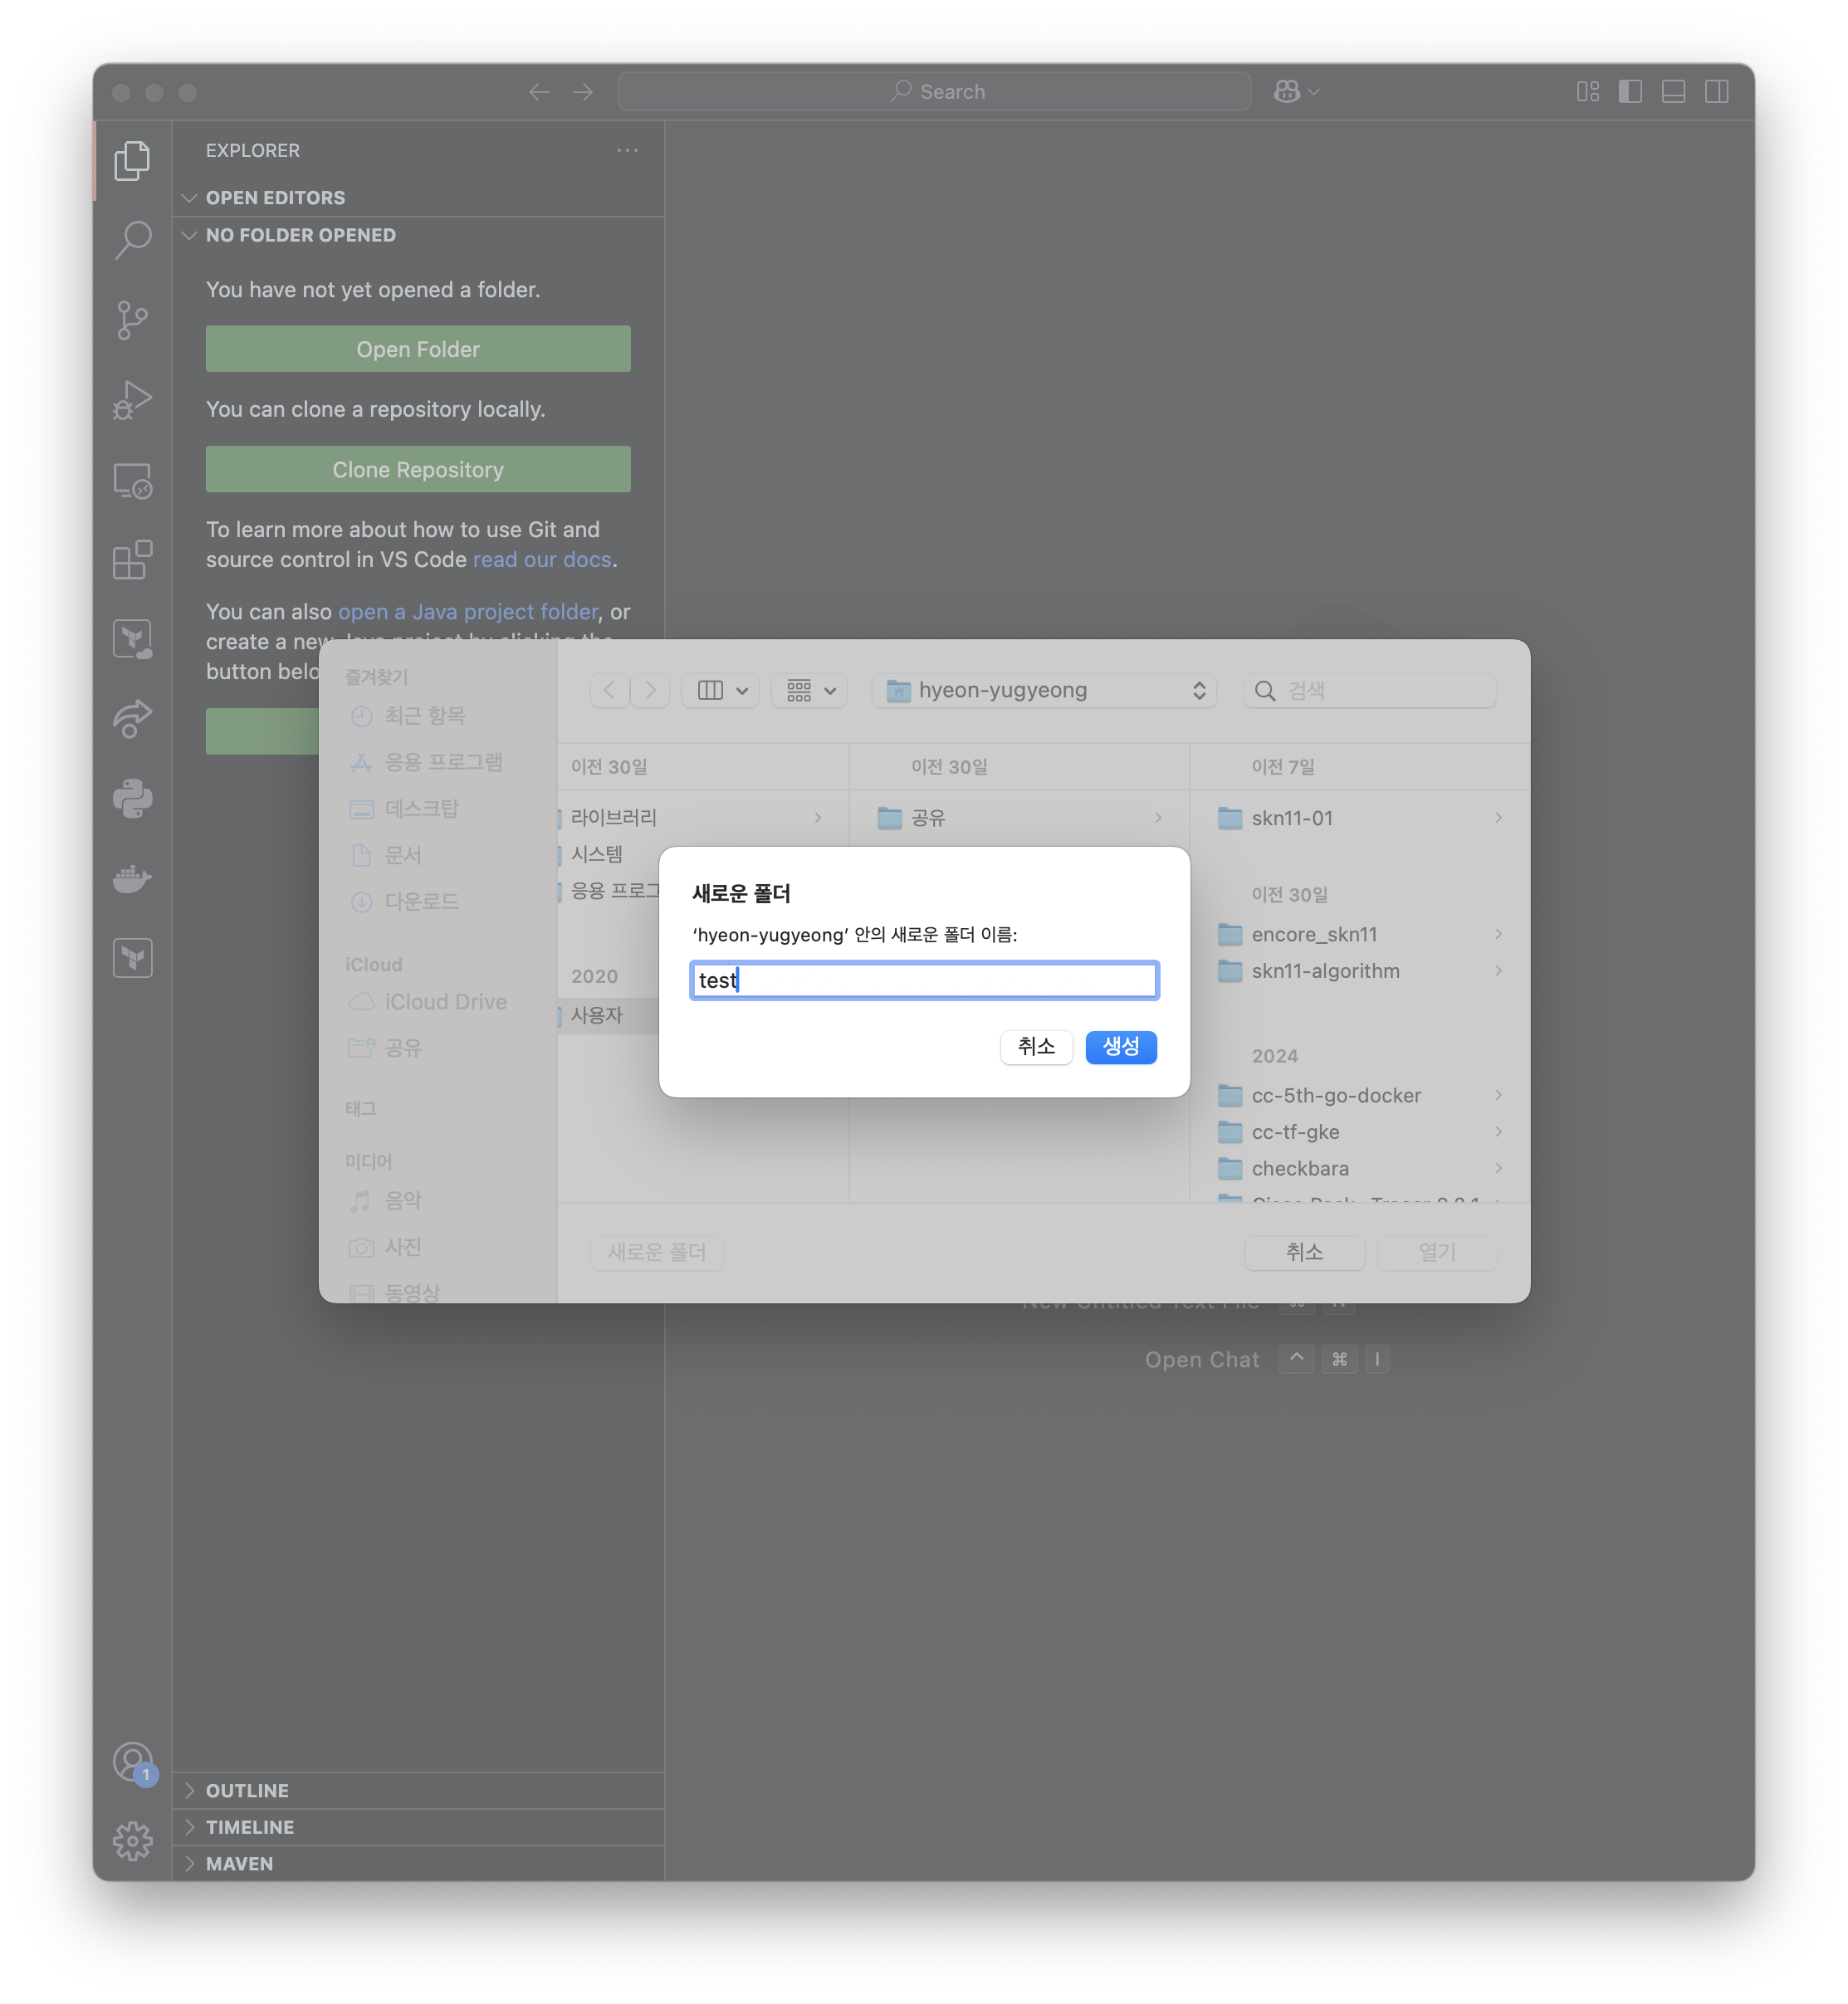Toggle Primary Side Bar layout button
Viewport: 1848px width, 2004px height.
[x=1630, y=92]
